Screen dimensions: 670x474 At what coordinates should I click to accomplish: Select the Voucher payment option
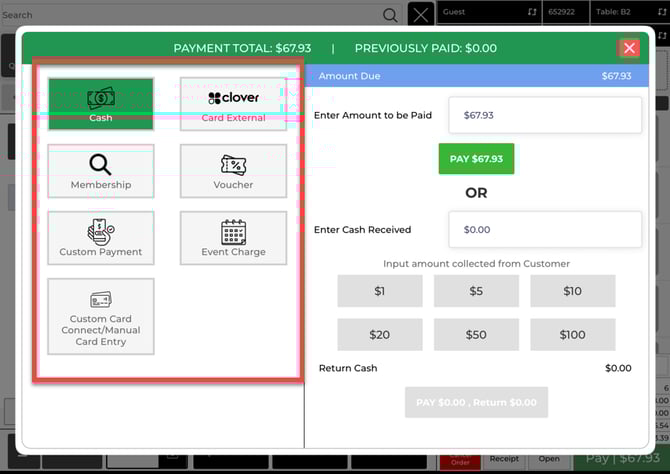click(233, 171)
